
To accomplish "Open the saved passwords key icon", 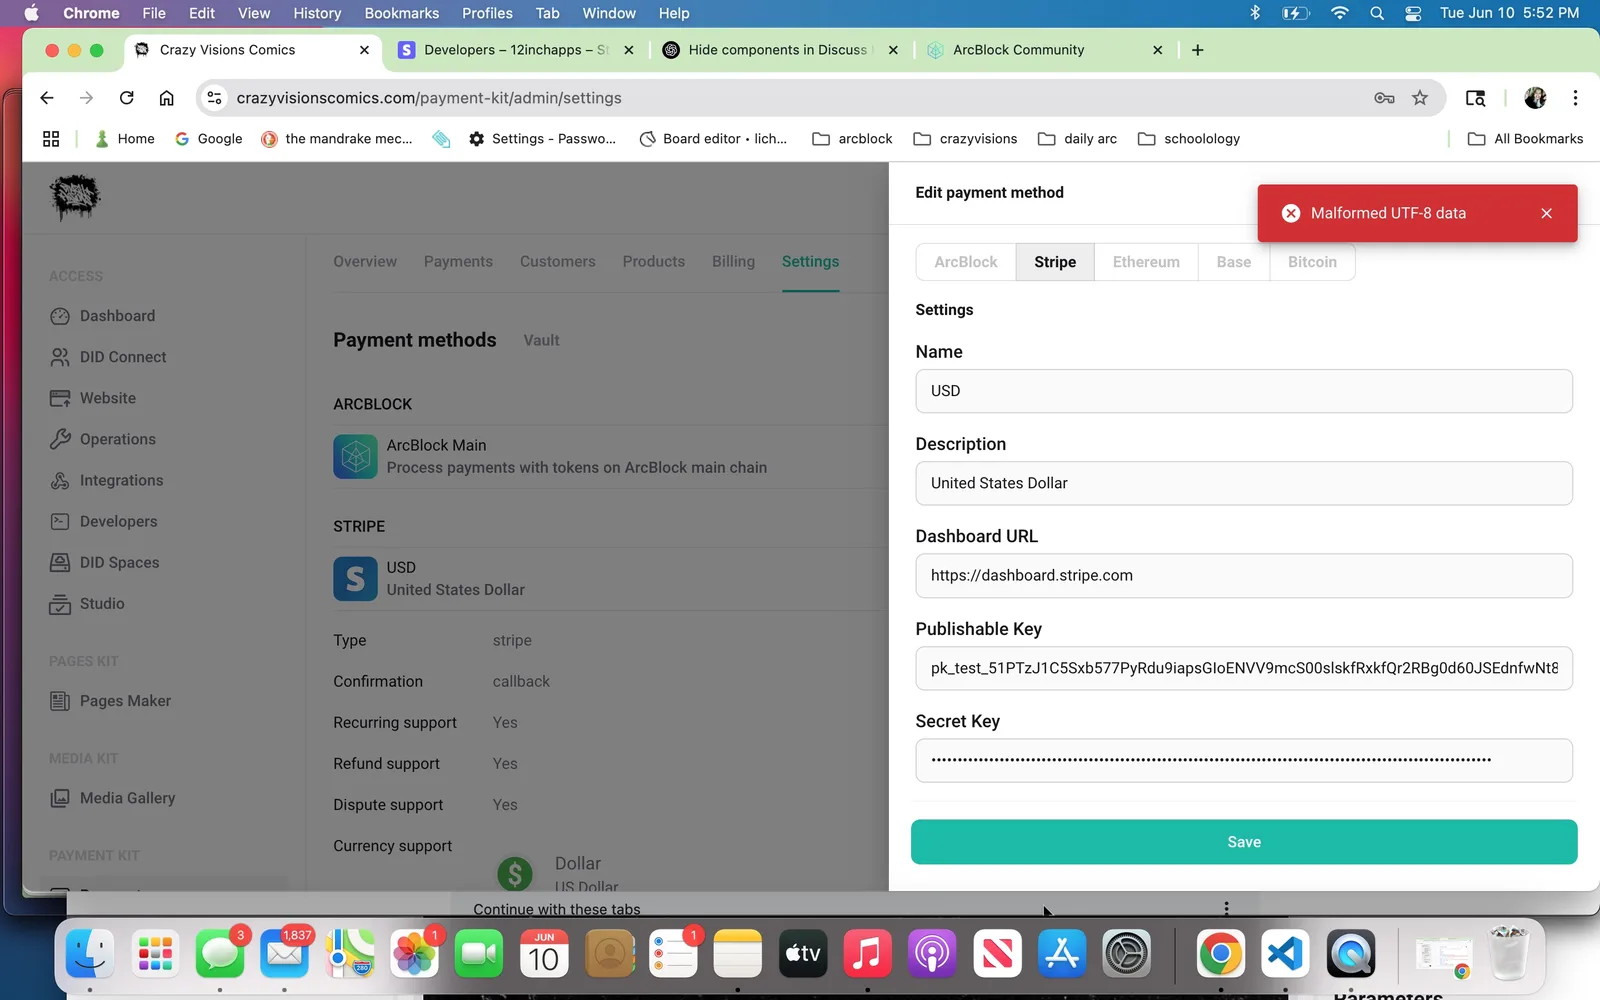I will click(1384, 98).
